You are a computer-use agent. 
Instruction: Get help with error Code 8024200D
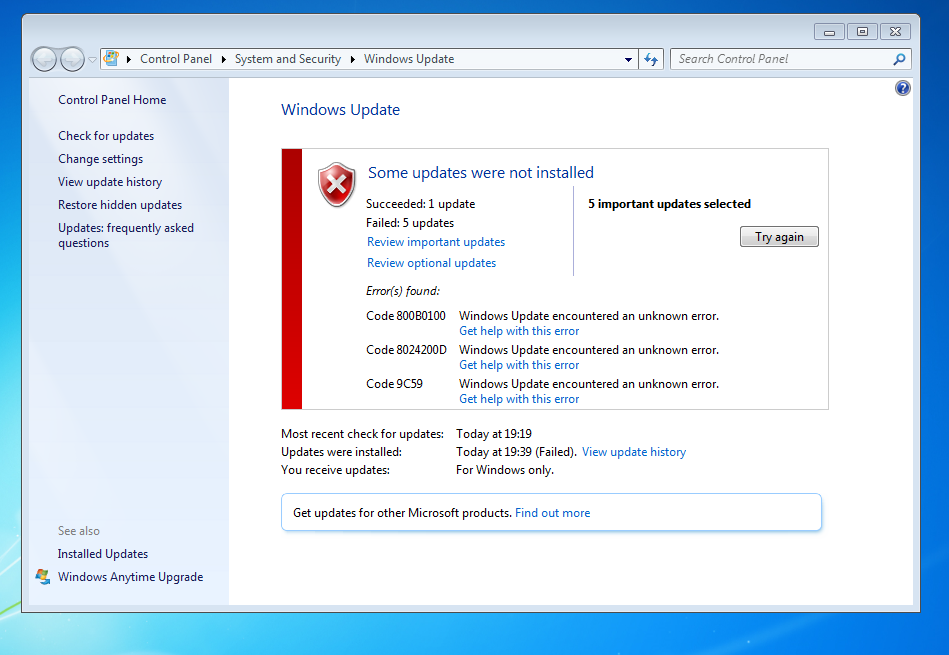point(519,365)
